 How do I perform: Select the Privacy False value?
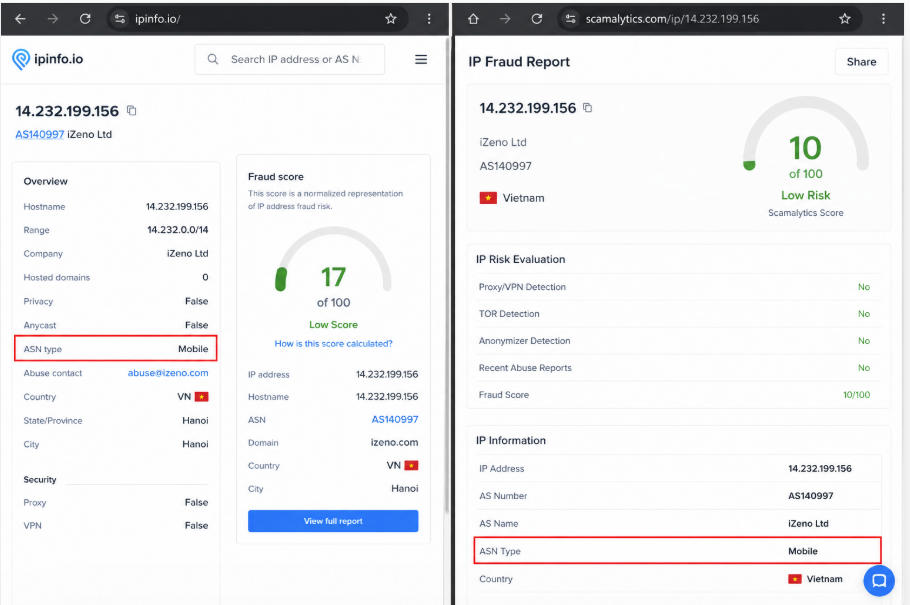coord(197,301)
